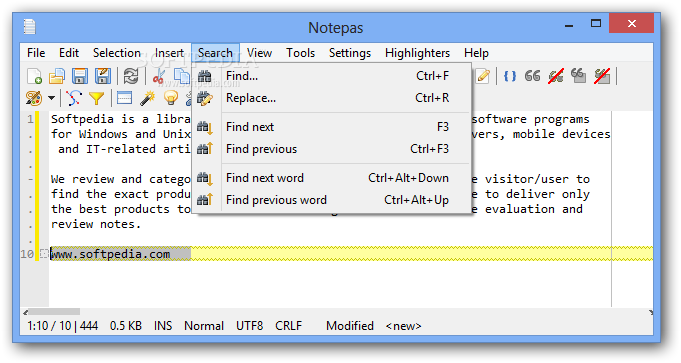
Task: Click the 1:10 / 10 | 444 cursor position status
Action: click(x=63, y=326)
